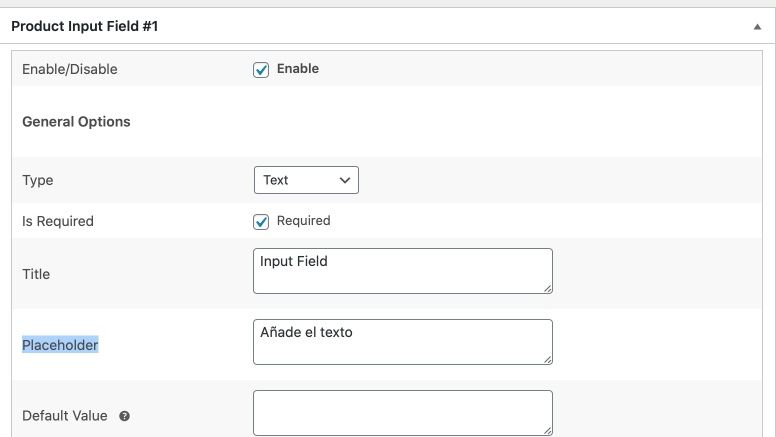Click the Default Value help question mark icon
The image size is (776, 437).
[124, 416]
